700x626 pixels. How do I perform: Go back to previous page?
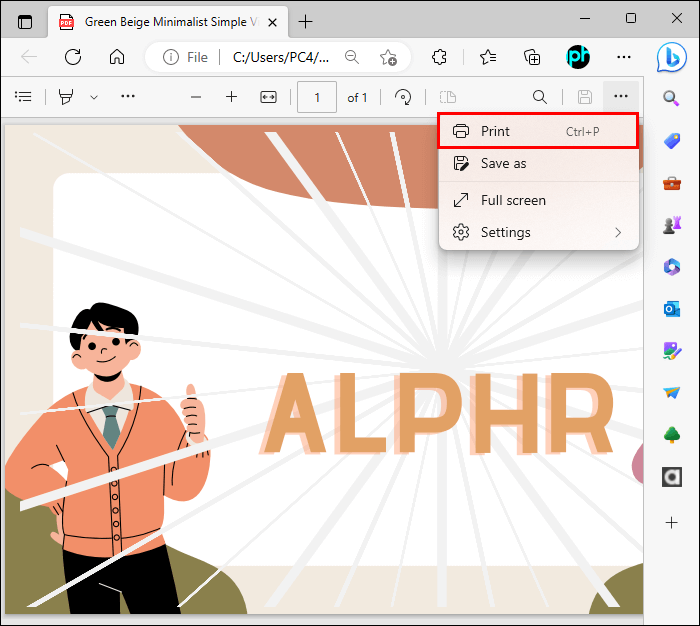coord(29,57)
